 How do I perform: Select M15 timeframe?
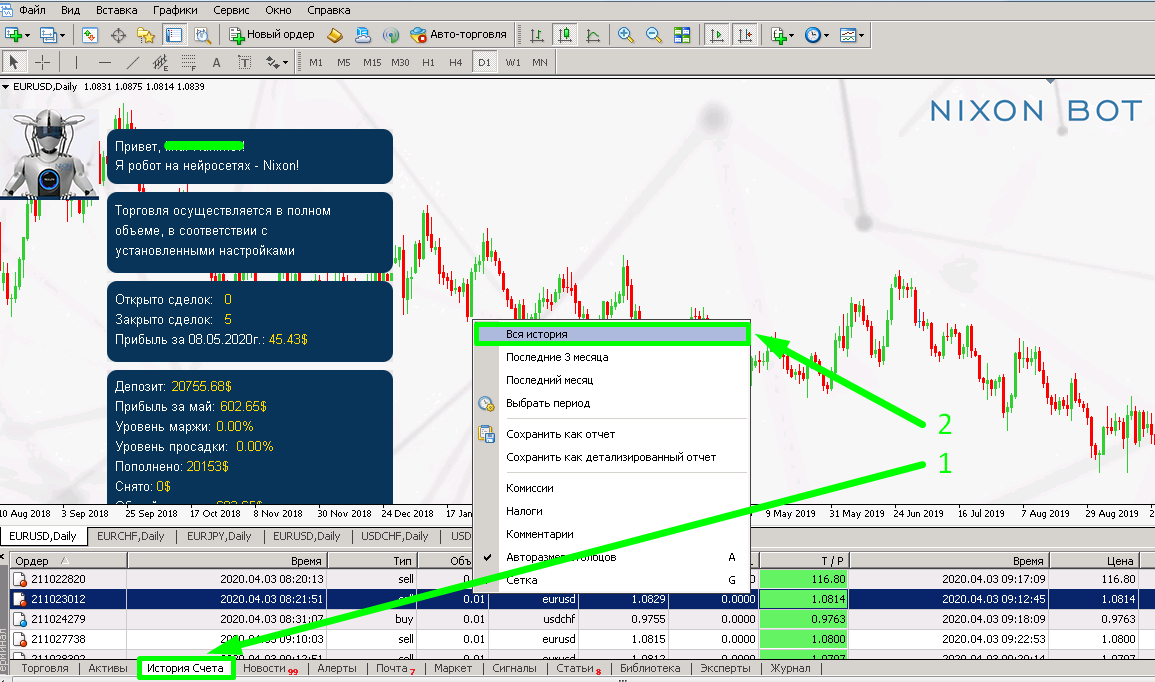372,63
